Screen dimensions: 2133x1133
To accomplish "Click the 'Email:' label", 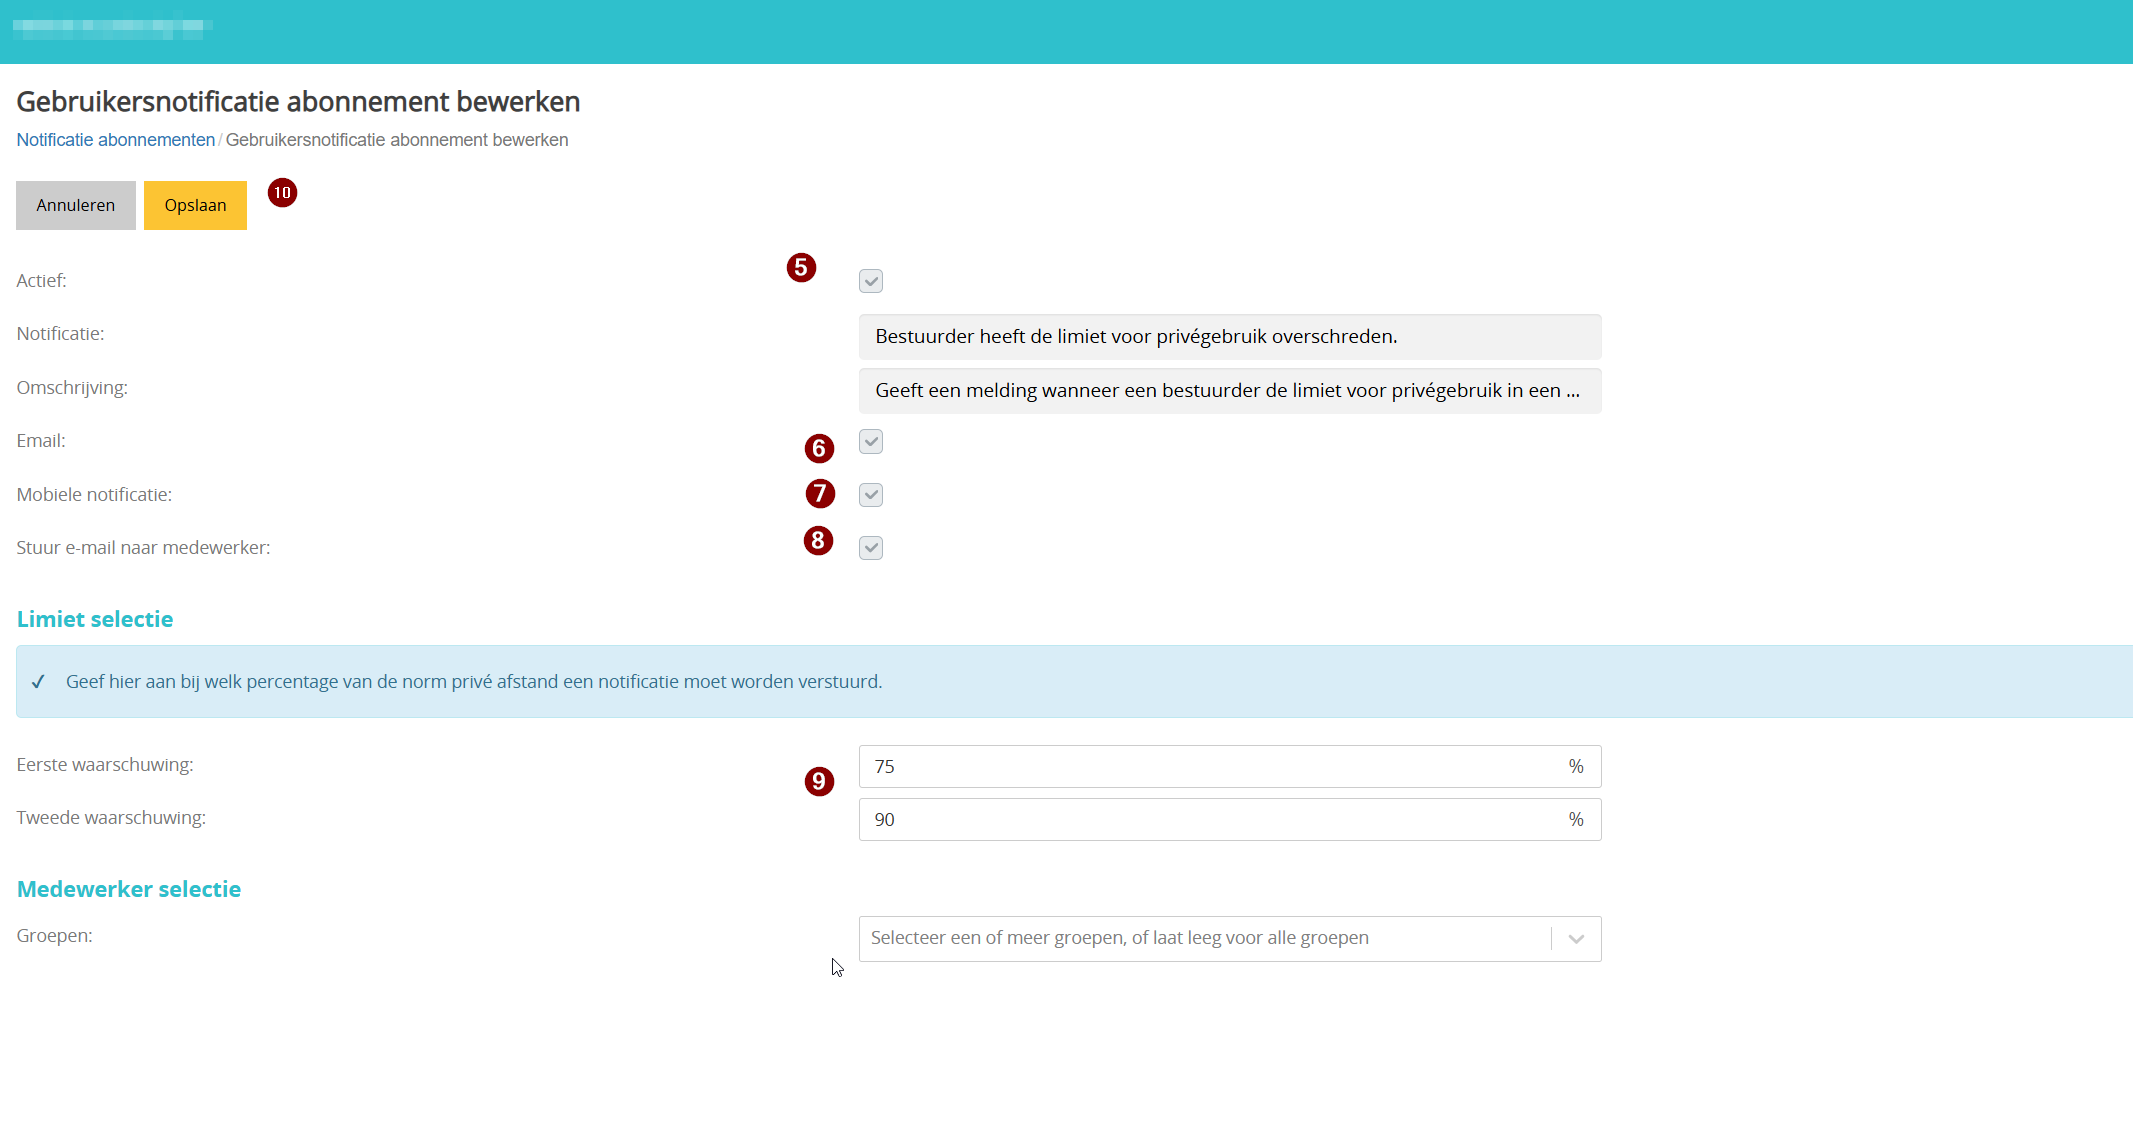I will [x=41, y=441].
